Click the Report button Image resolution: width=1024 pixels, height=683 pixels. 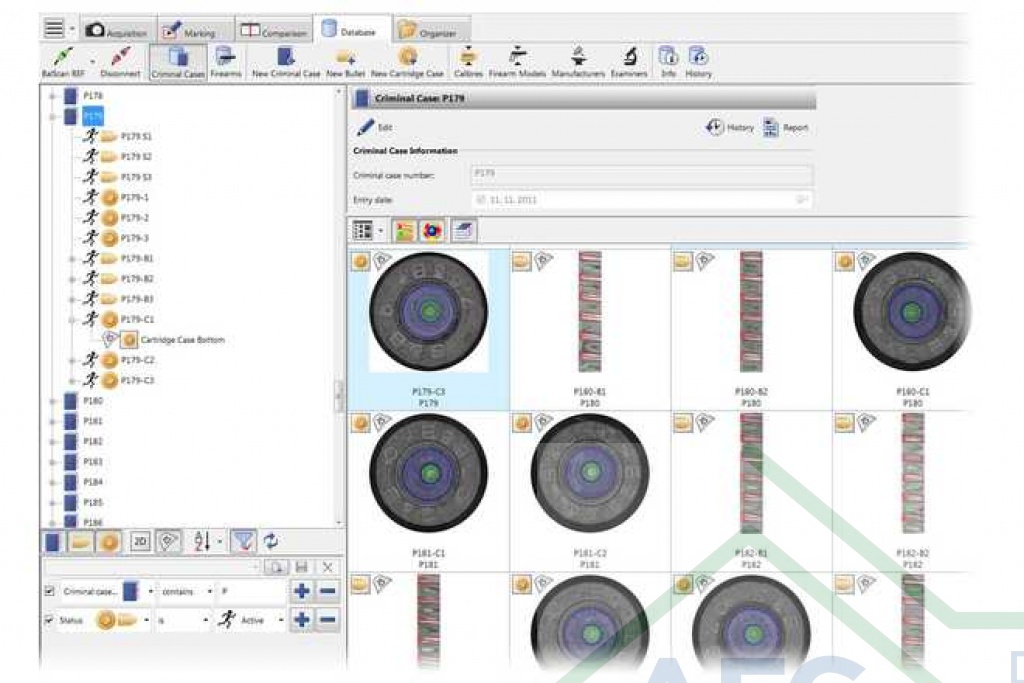tap(785, 128)
